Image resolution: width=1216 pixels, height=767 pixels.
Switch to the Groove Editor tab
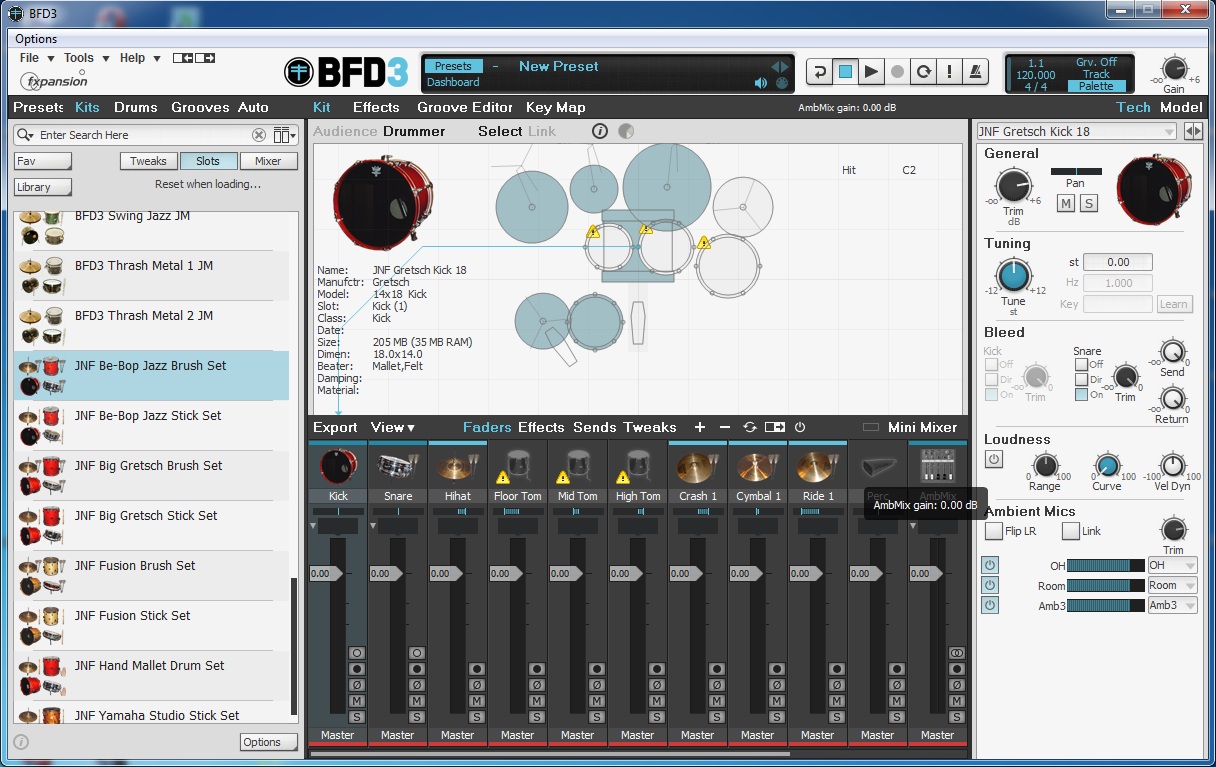pyautogui.click(x=464, y=108)
